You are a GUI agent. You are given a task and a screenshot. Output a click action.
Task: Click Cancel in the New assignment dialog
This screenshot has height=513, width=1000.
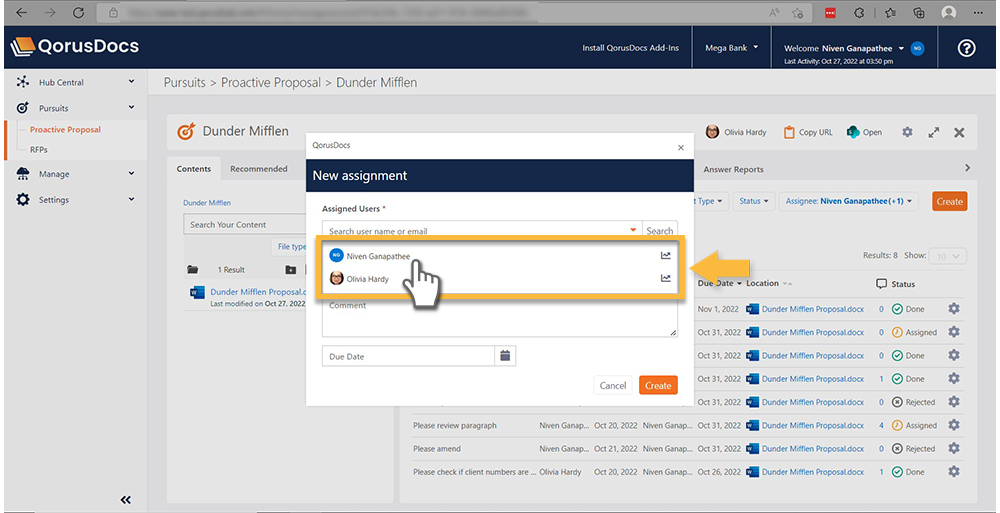(612, 385)
